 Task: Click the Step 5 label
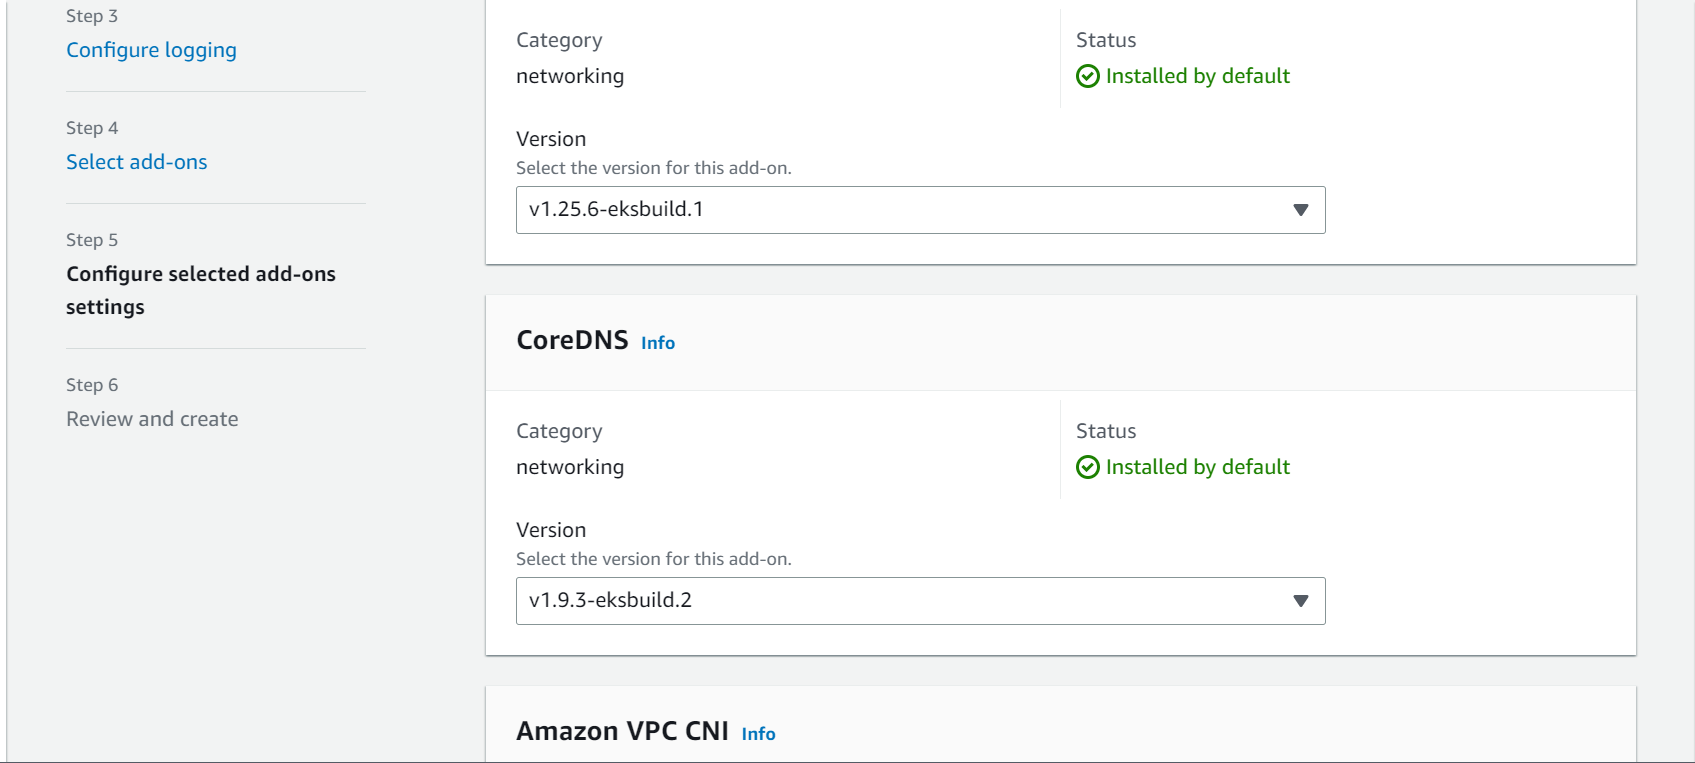click(x=92, y=240)
